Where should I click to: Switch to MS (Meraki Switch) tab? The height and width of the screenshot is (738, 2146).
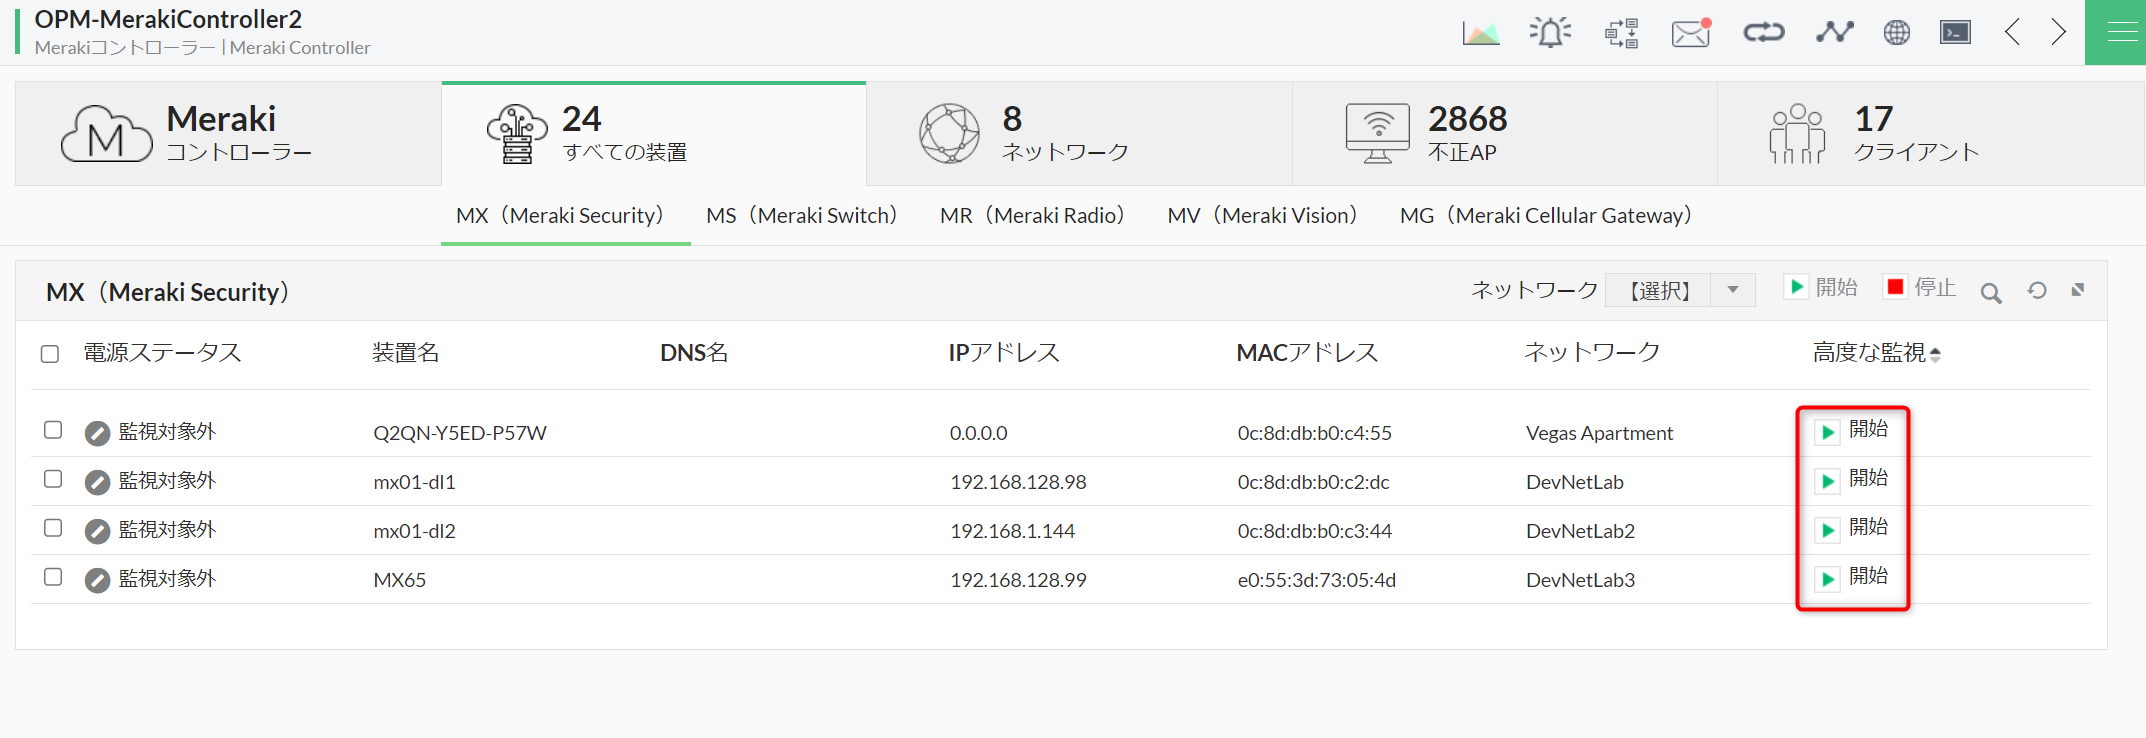click(x=803, y=215)
